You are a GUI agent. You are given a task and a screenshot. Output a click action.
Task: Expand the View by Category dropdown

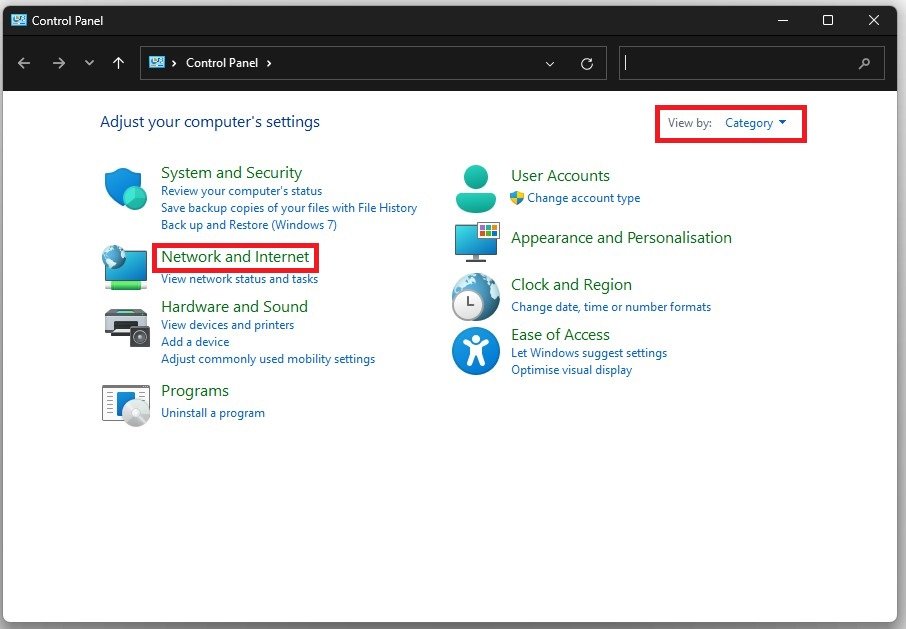[755, 123]
